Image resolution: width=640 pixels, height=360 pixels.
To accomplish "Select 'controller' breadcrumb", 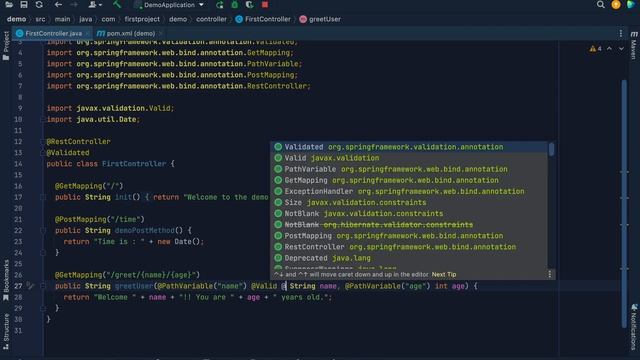I will pyautogui.click(x=211, y=19).
